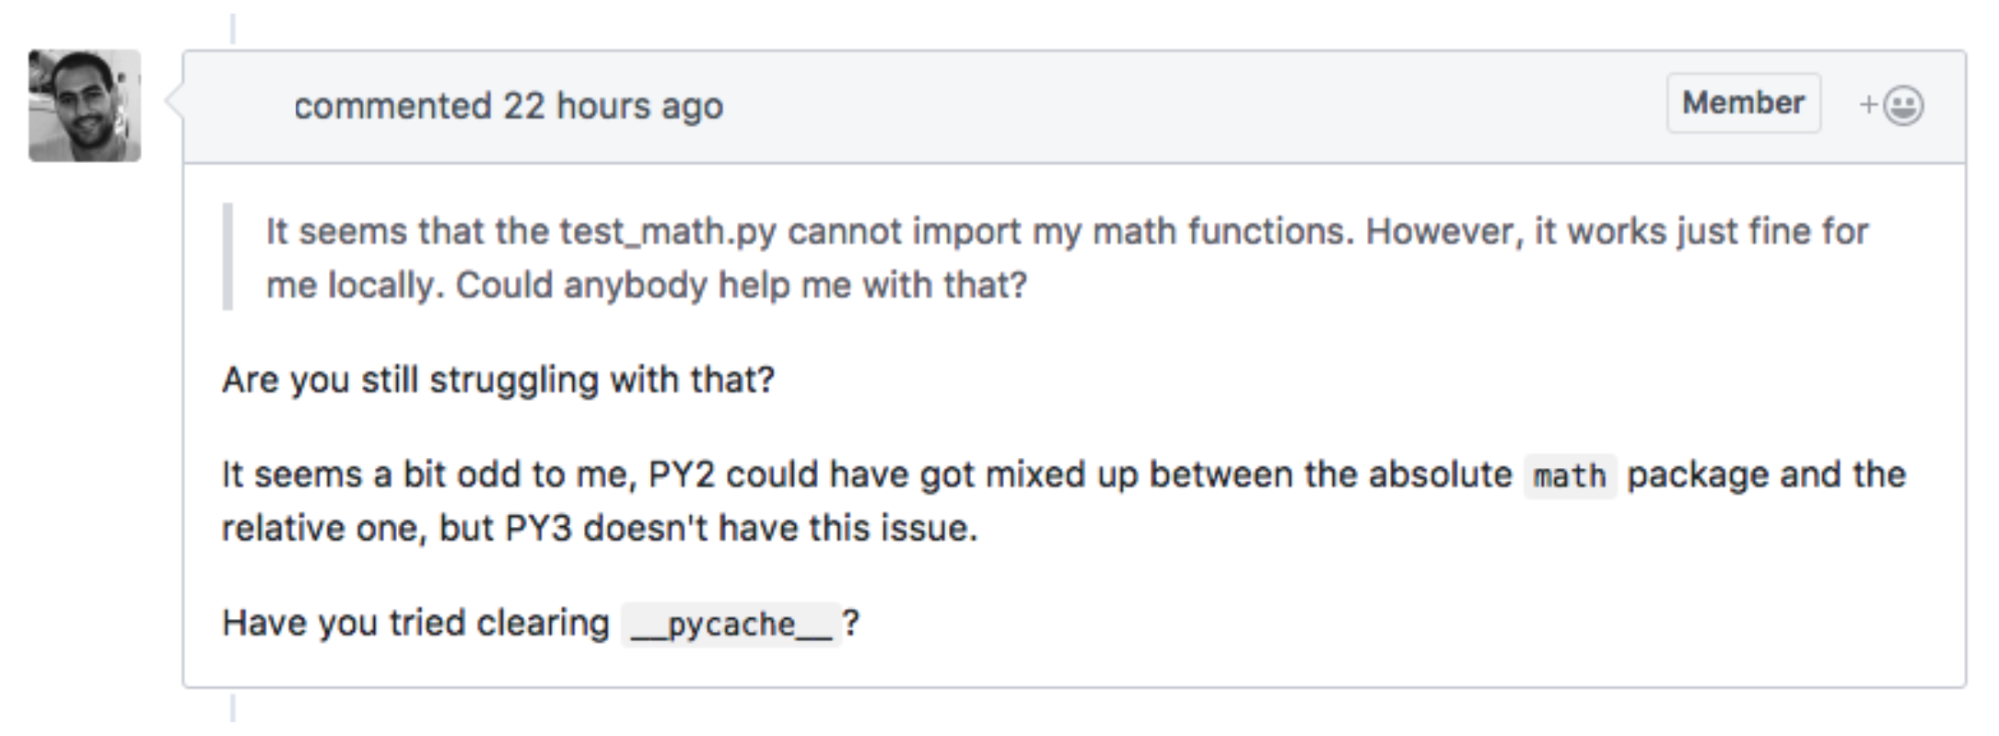Click the text "Have you tried clearing"
Viewport: 1999px width, 736px height.
[415, 623]
